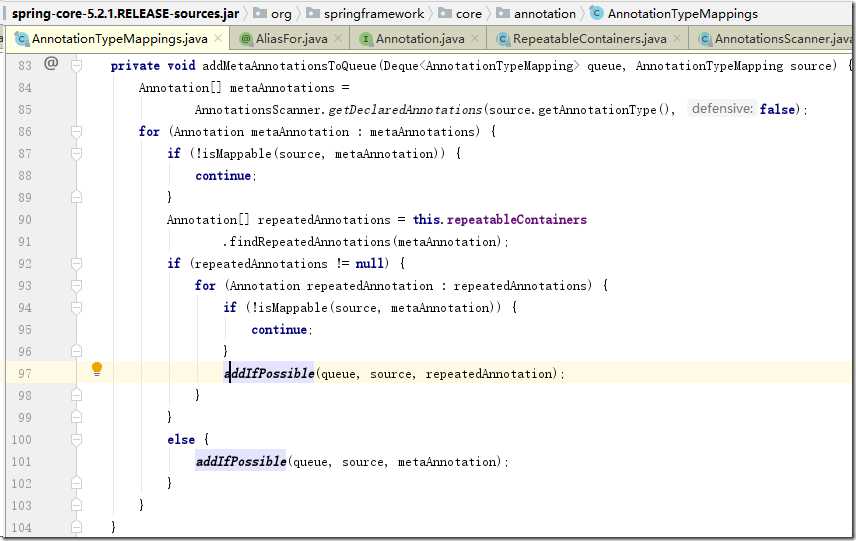Click the class icon on RepeatableContainers.java tab

point(503,39)
